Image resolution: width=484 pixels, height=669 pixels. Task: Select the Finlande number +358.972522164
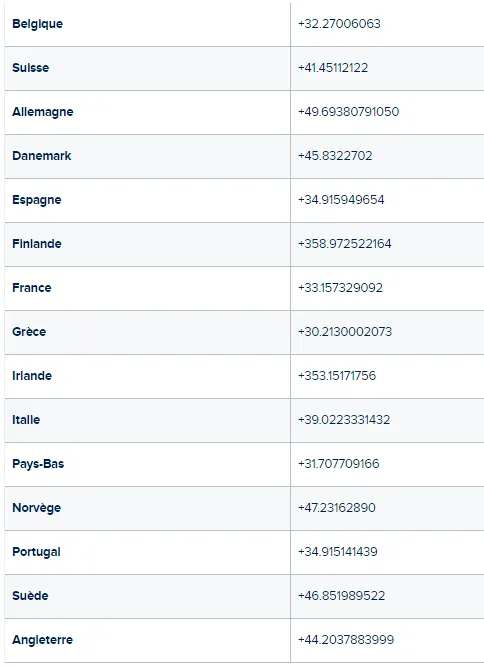pyautogui.click(x=345, y=244)
